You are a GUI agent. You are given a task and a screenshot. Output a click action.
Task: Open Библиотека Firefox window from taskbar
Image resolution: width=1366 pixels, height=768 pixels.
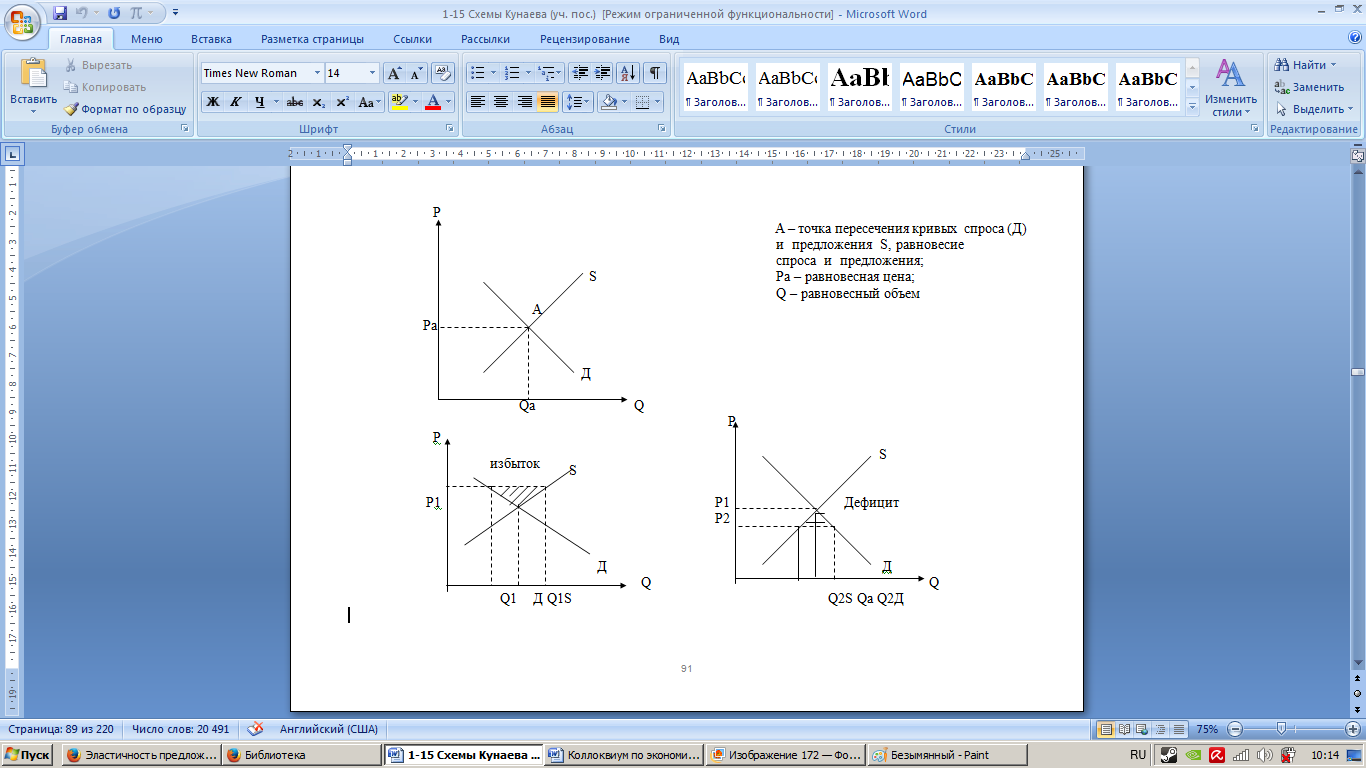click(301, 755)
